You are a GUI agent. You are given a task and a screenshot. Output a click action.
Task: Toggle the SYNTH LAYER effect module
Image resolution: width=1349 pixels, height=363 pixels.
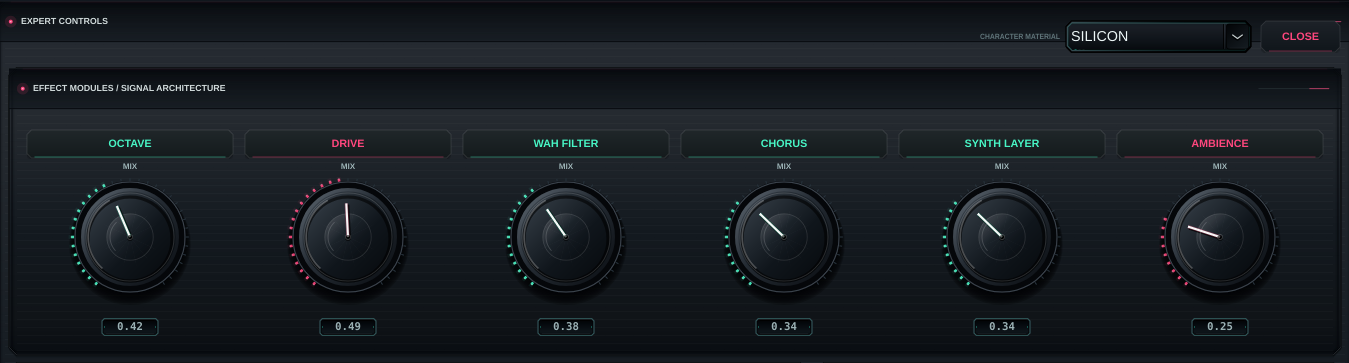[1002, 143]
